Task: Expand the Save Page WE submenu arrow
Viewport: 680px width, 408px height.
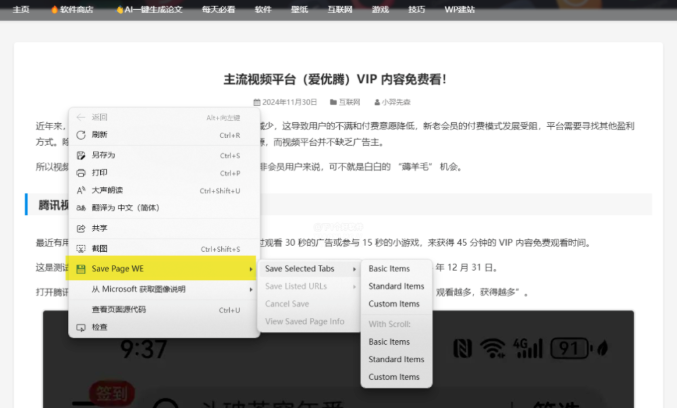Action: click(x=250, y=269)
